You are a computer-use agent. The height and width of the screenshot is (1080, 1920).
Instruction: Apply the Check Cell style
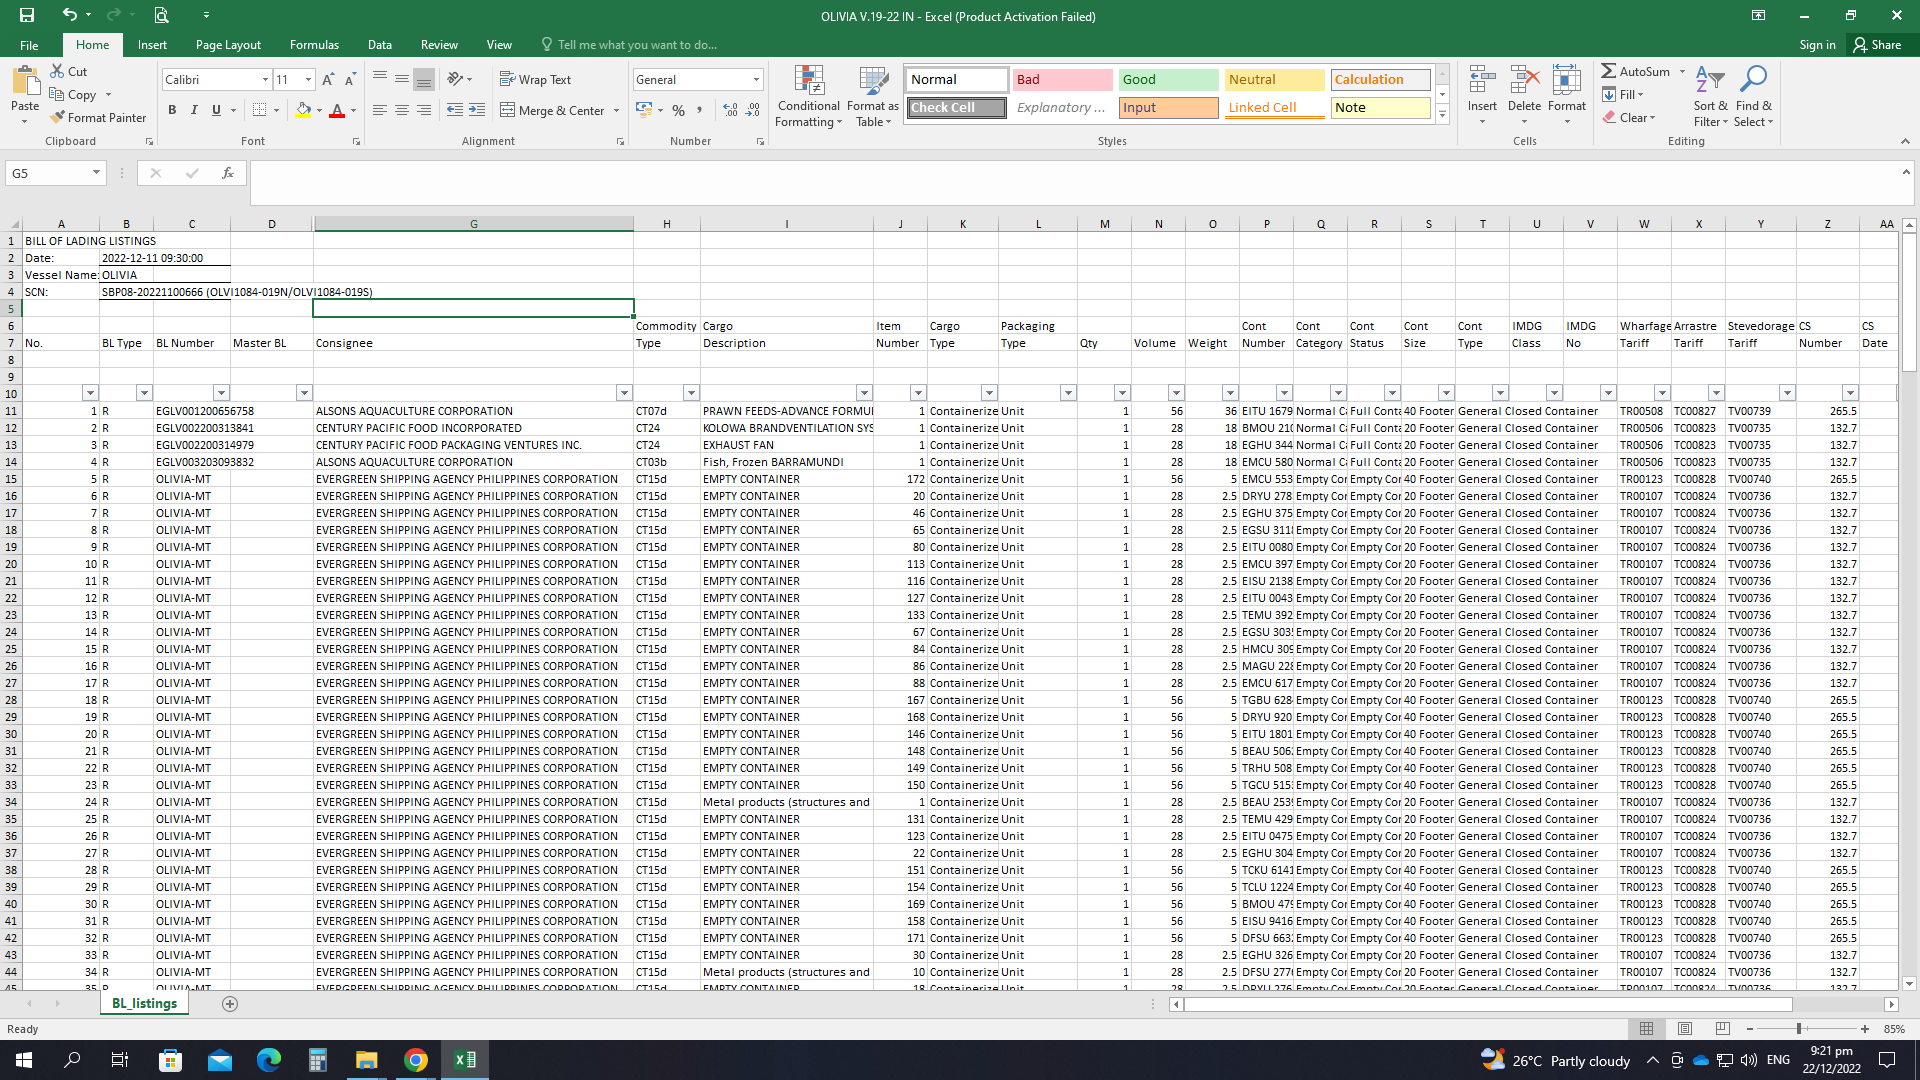[x=956, y=107]
